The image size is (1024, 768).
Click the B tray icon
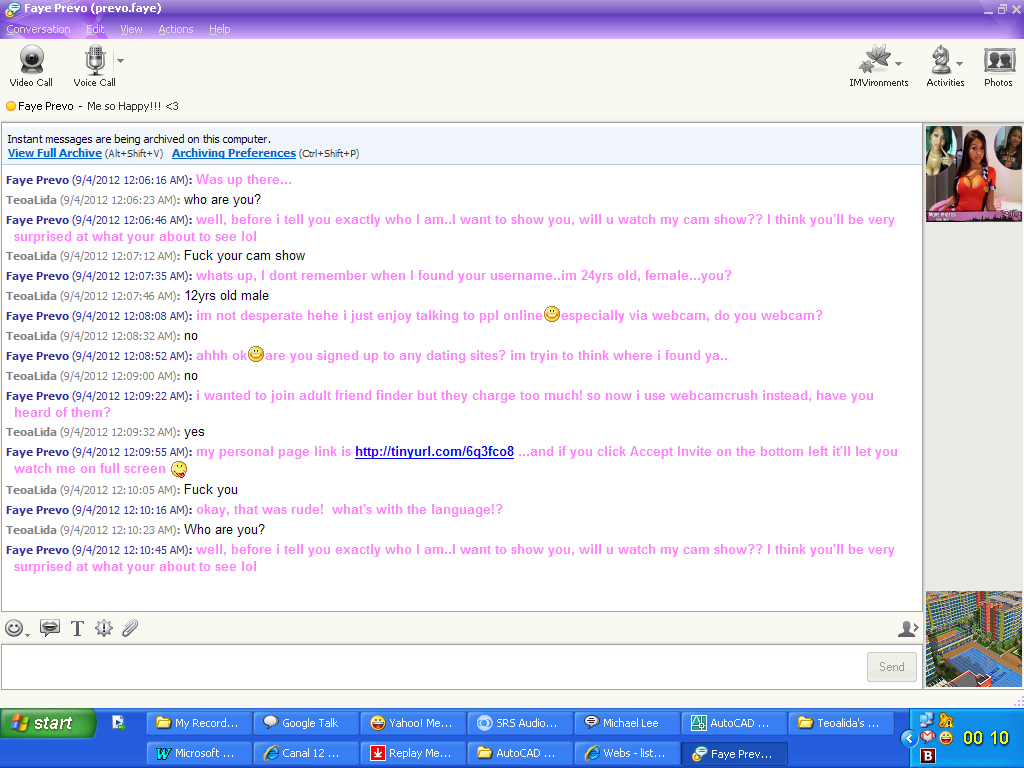pos(927,756)
